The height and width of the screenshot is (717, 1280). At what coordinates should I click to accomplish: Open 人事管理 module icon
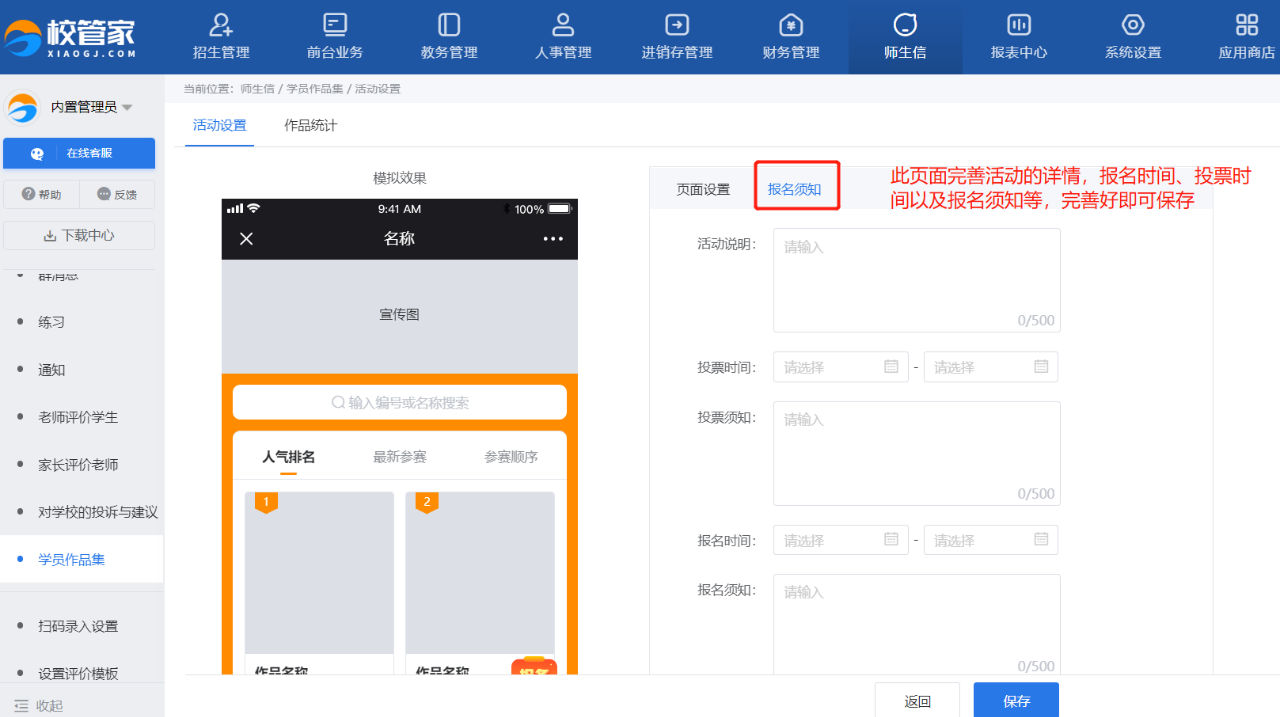pos(563,25)
